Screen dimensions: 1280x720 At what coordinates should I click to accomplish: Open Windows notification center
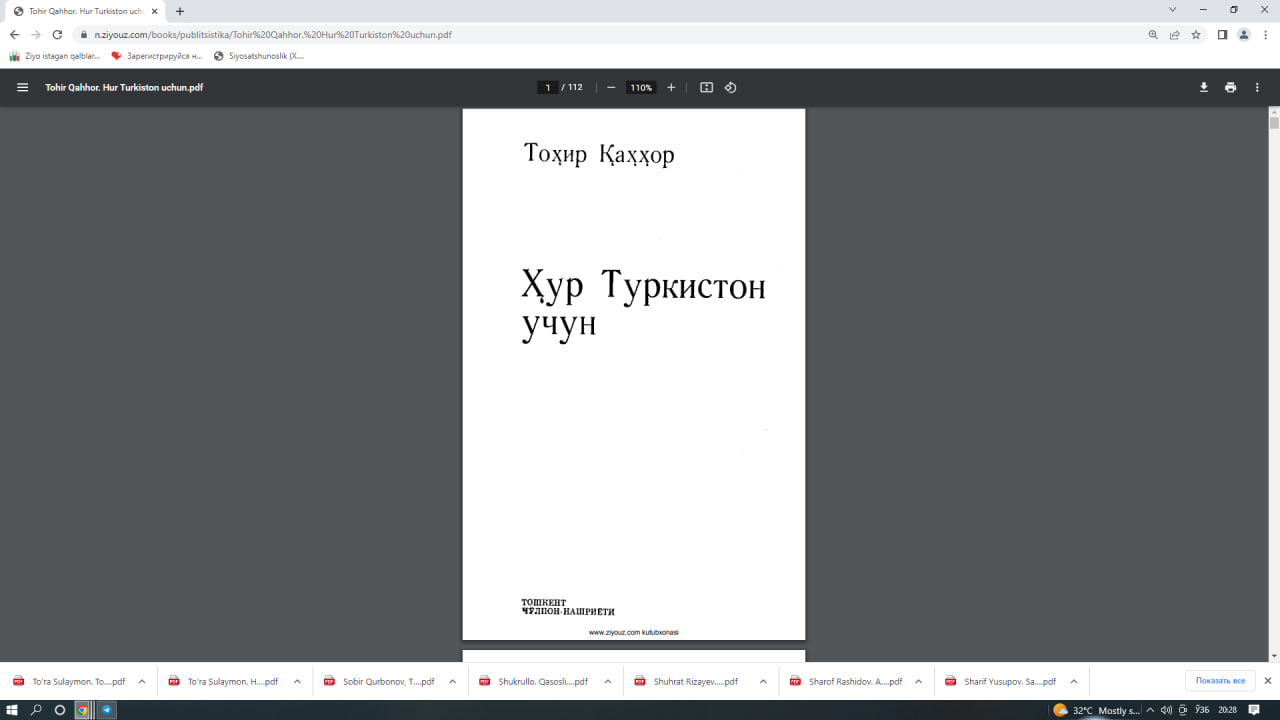click(1254, 710)
